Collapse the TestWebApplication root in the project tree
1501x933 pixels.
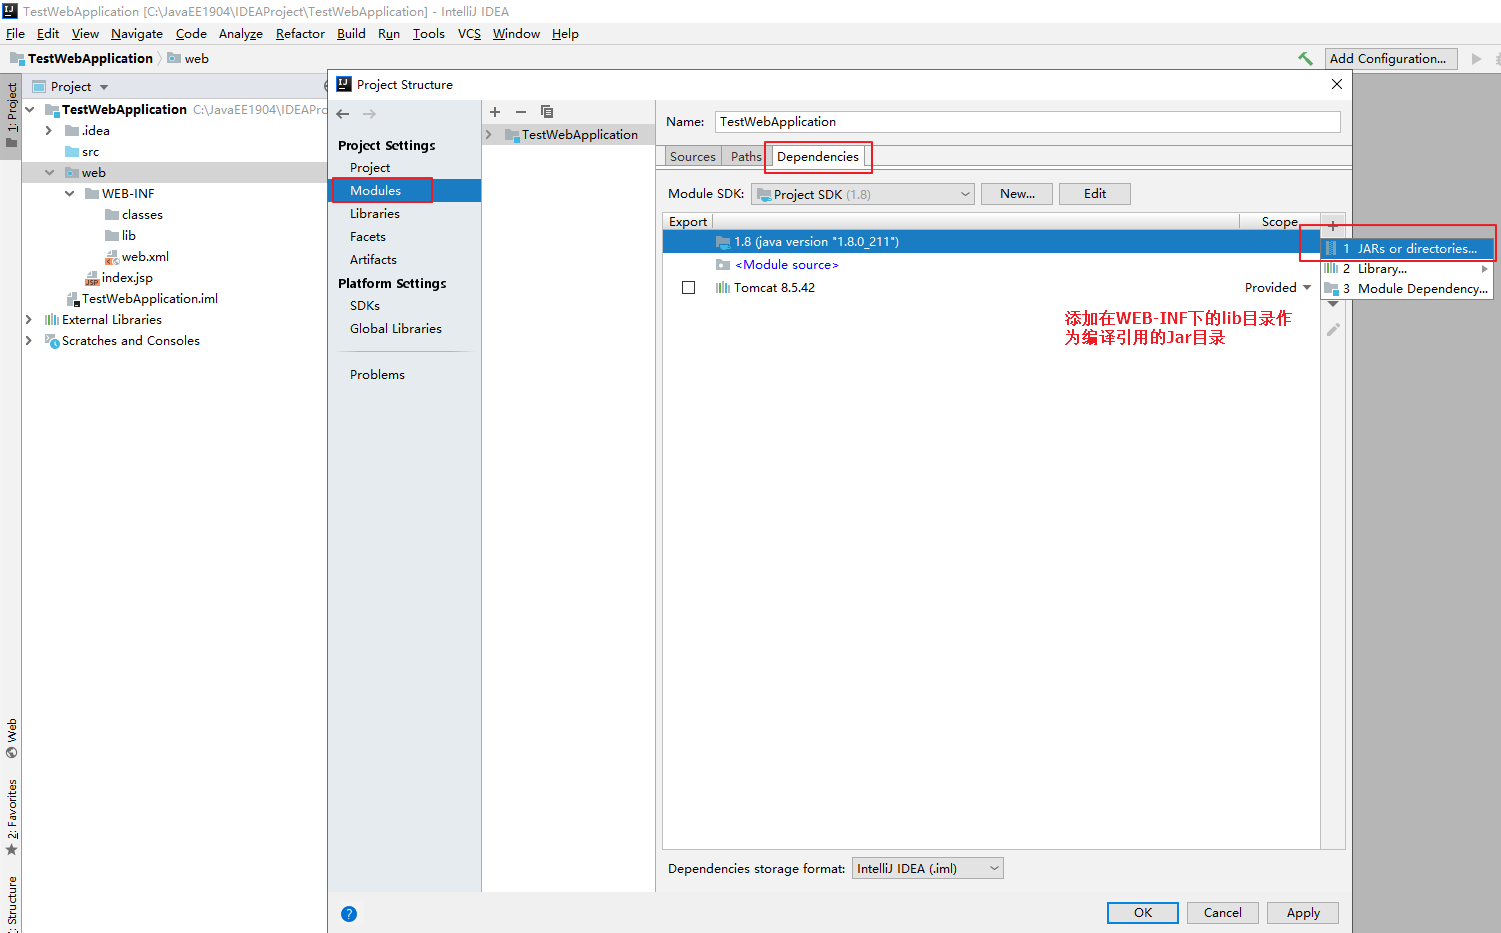tap(30, 110)
